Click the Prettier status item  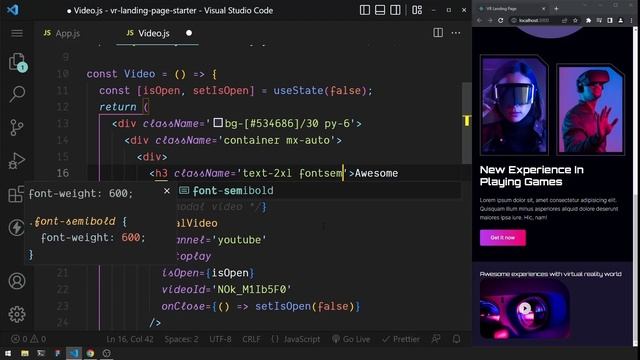click(401, 339)
